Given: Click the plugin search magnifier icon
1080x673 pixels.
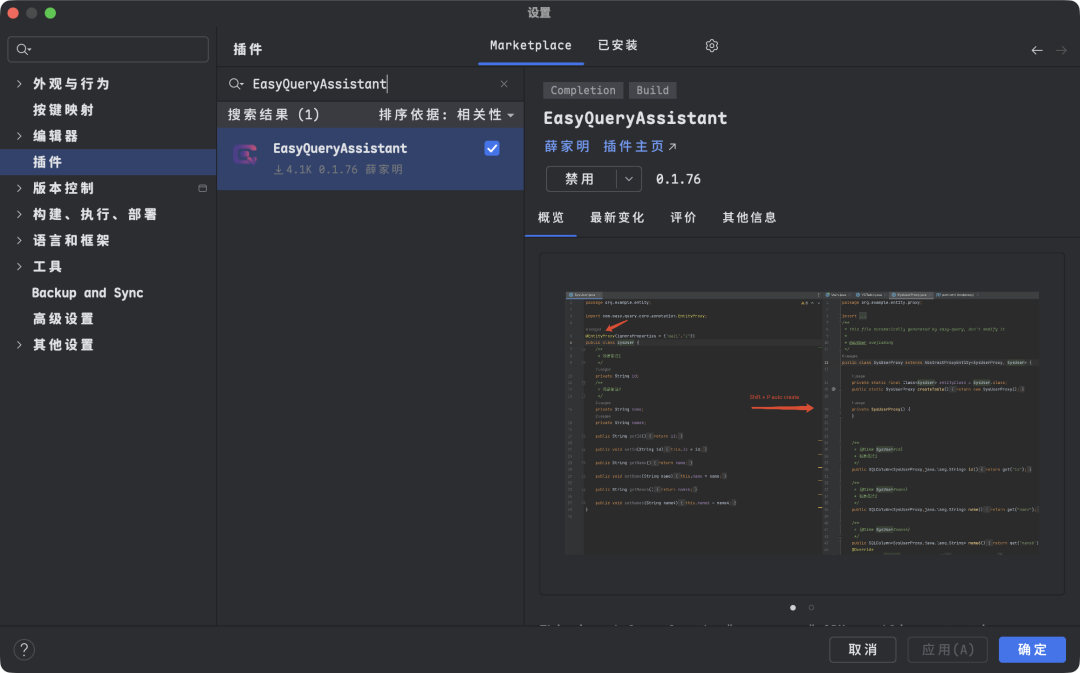Looking at the screenshot, I should coord(236,84).
